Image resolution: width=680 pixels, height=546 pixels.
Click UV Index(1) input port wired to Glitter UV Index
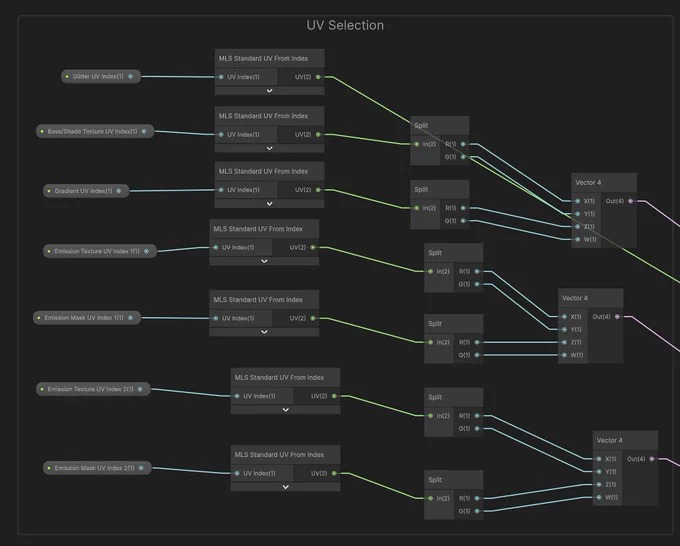(x=221, y=77)
